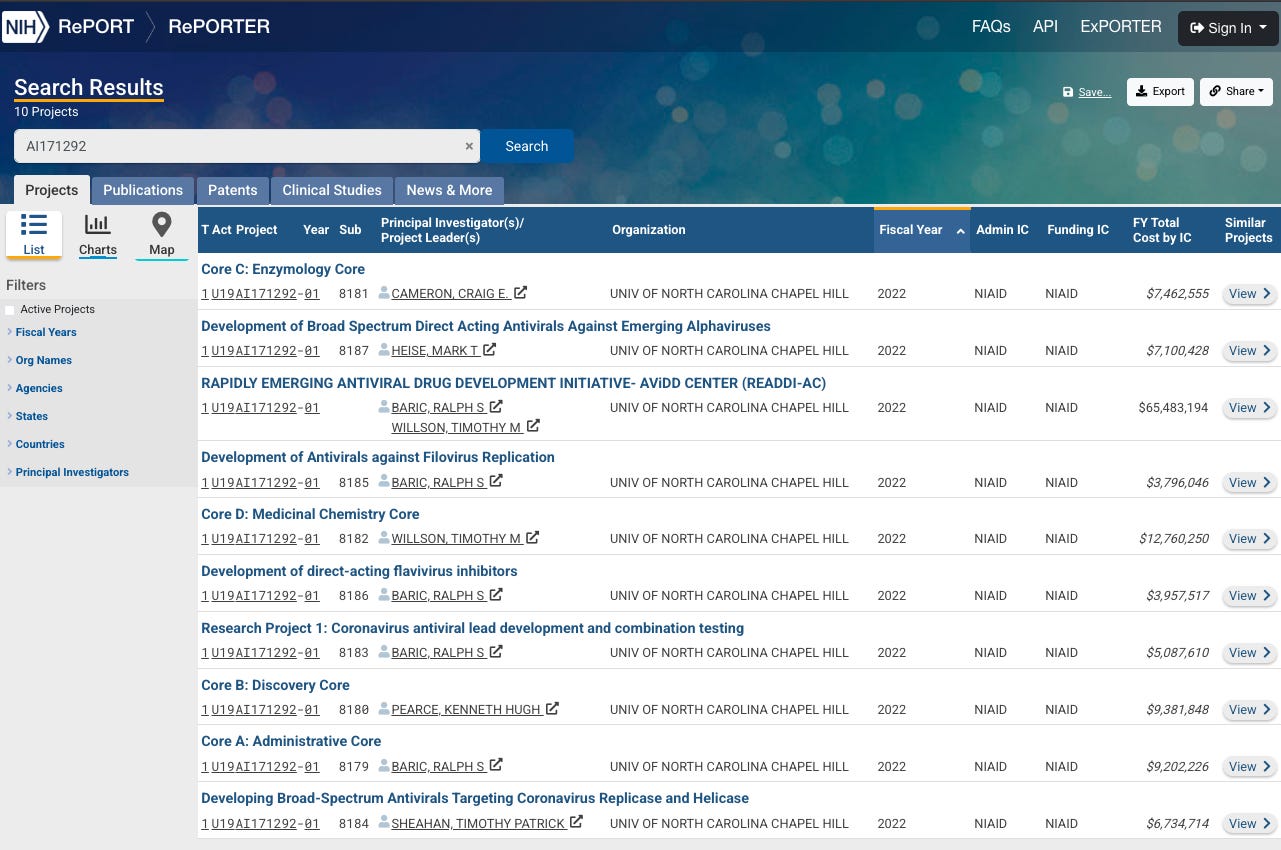The height and width of the screenshot is (850, 1281).
Task: Clear the AI171292 search text
Action: coord(469,146)
